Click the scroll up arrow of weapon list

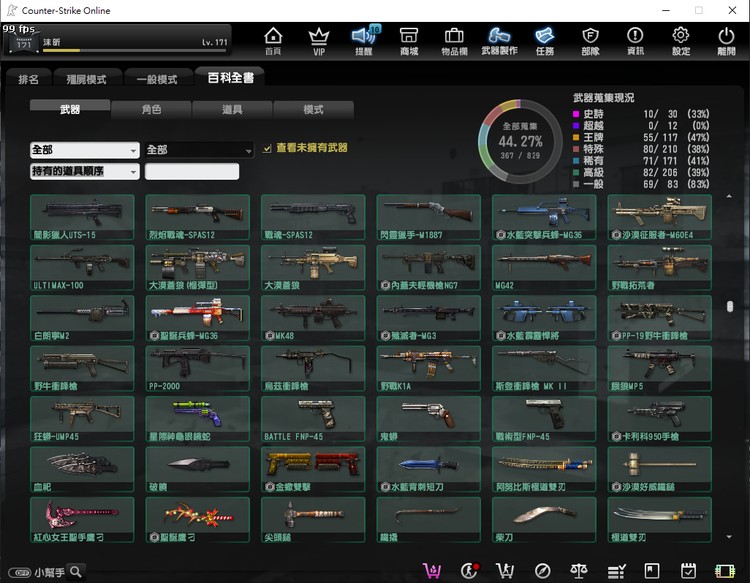coord(729,196)
